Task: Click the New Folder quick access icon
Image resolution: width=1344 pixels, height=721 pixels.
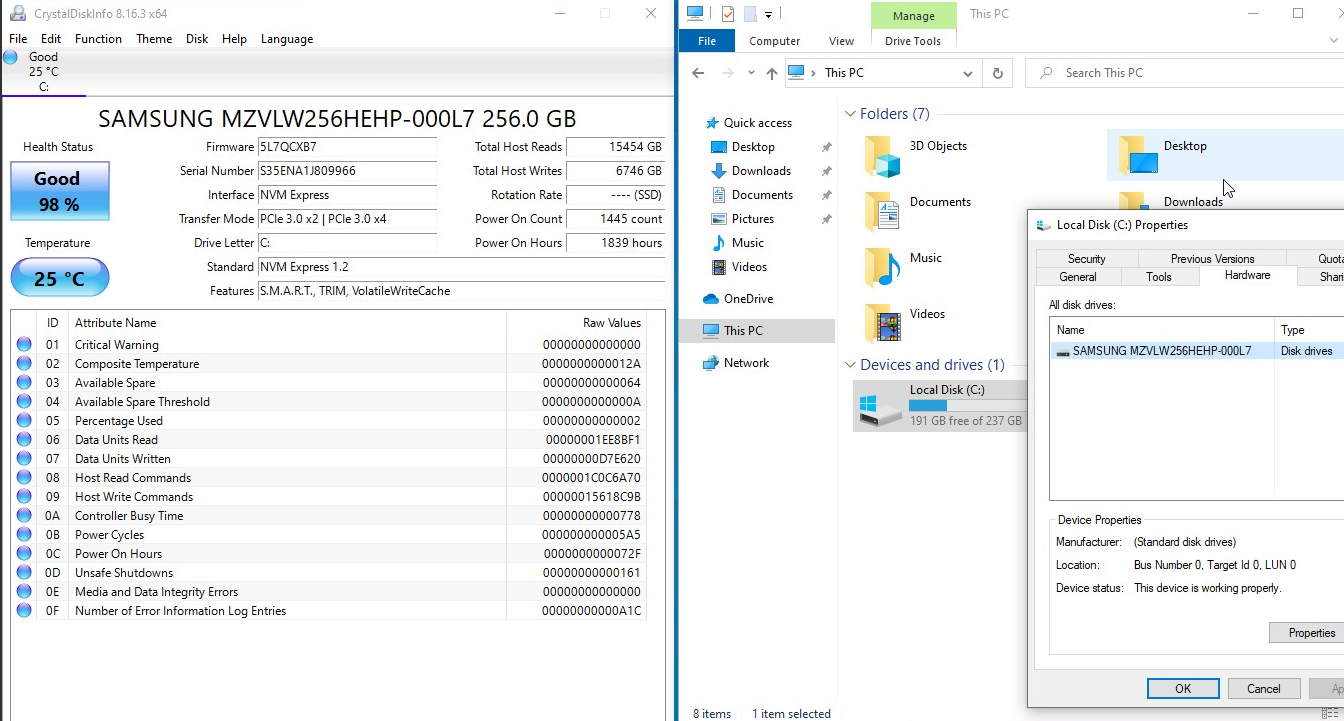Action: pyautogui.click(x=749, y=14)
